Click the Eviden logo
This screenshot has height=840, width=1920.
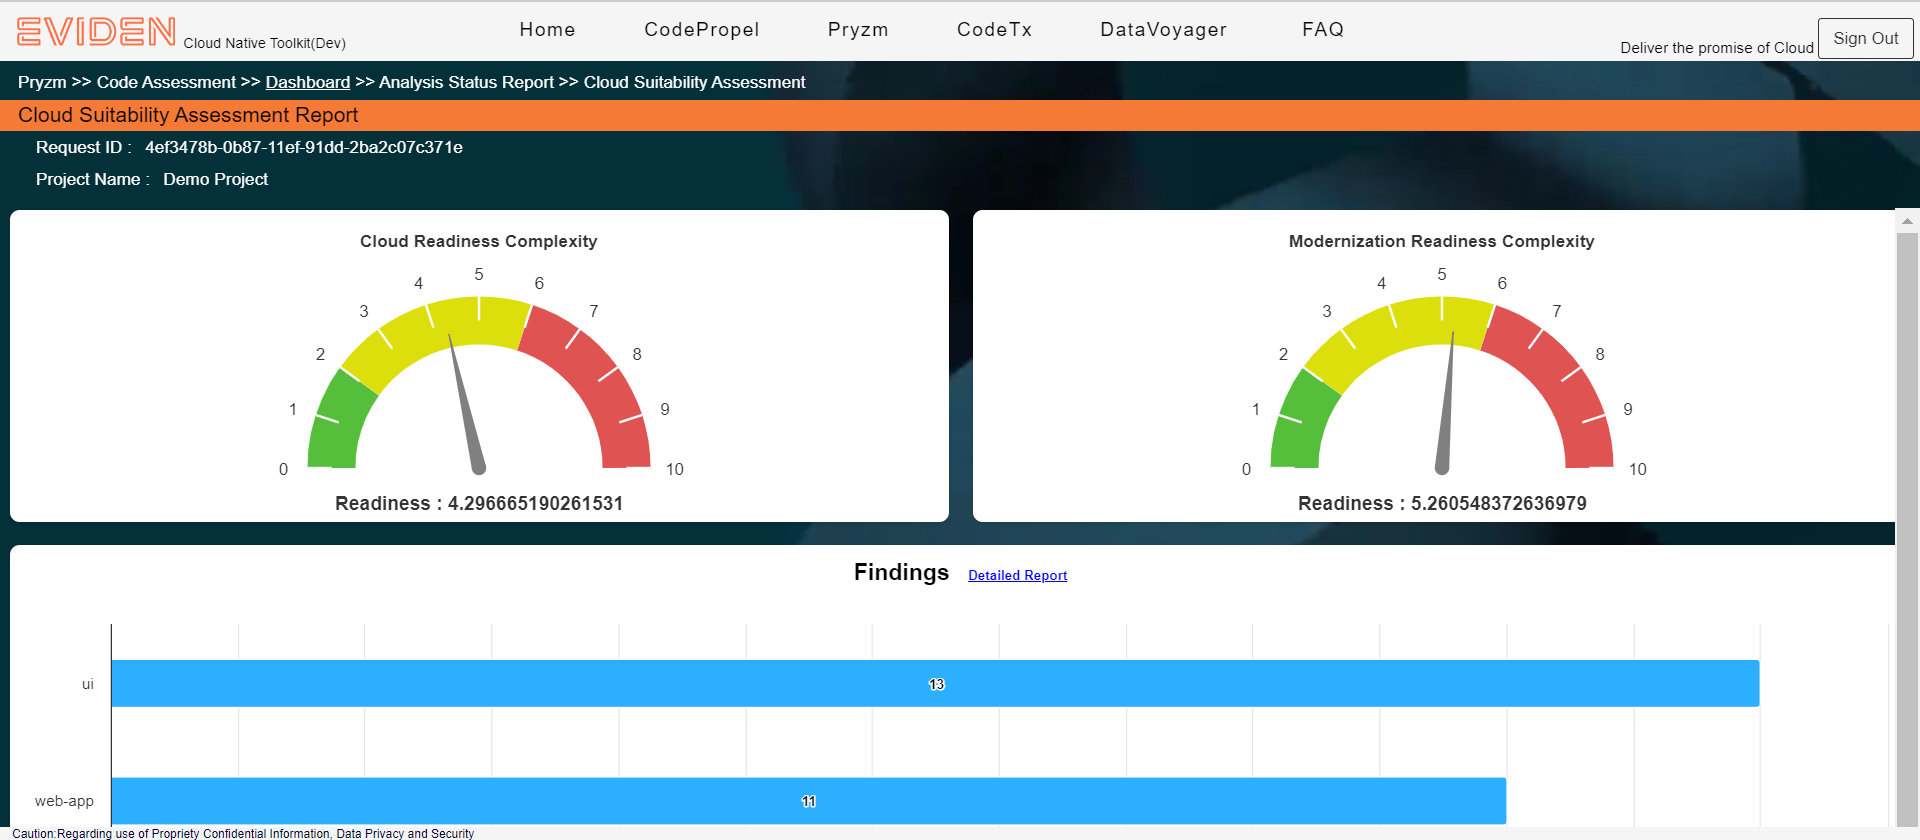point(96,32)
